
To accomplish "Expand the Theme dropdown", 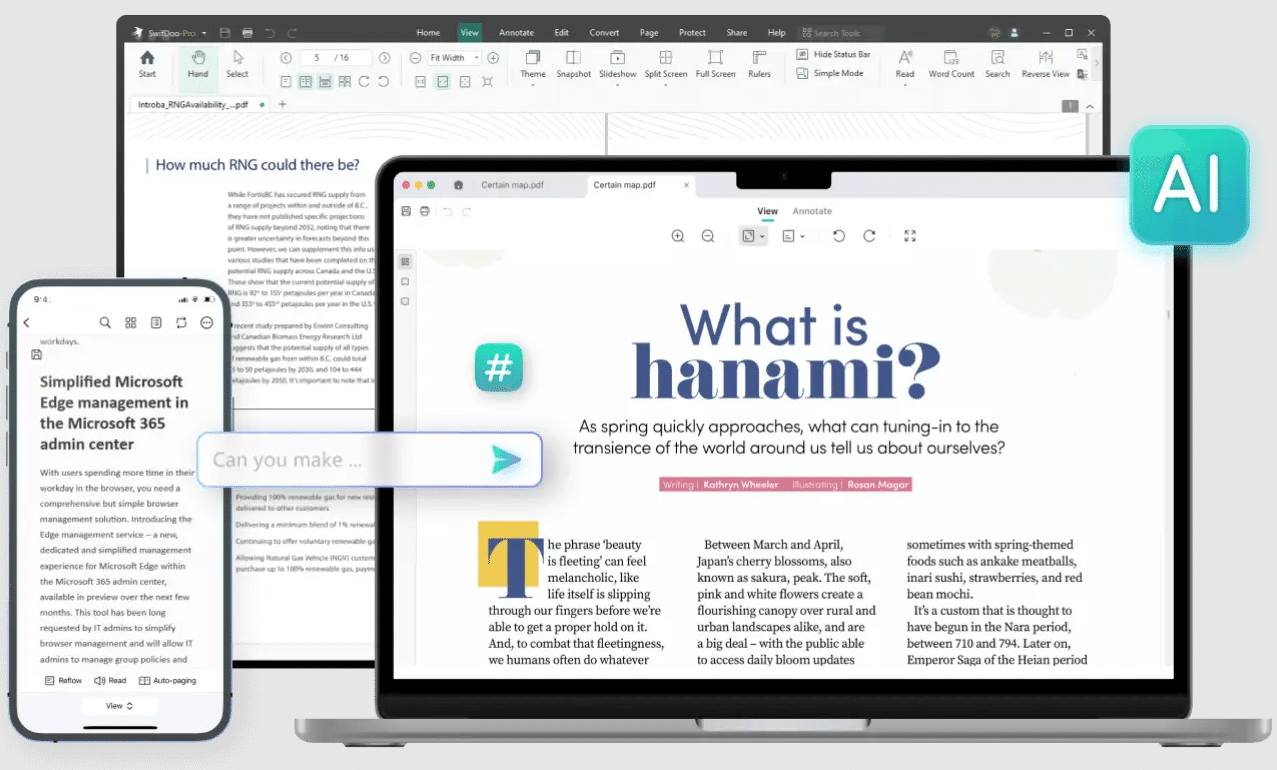I will pyautogui.click(x=533, y=62).
